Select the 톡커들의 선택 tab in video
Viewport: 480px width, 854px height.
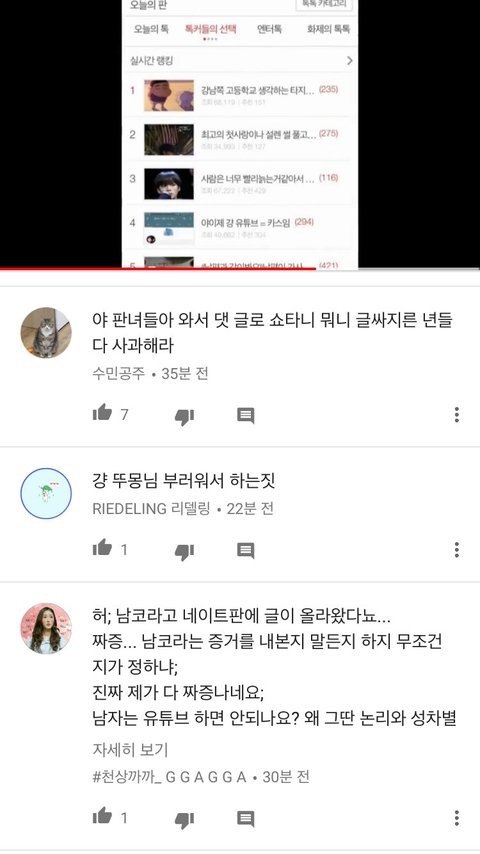click(211, 29)
